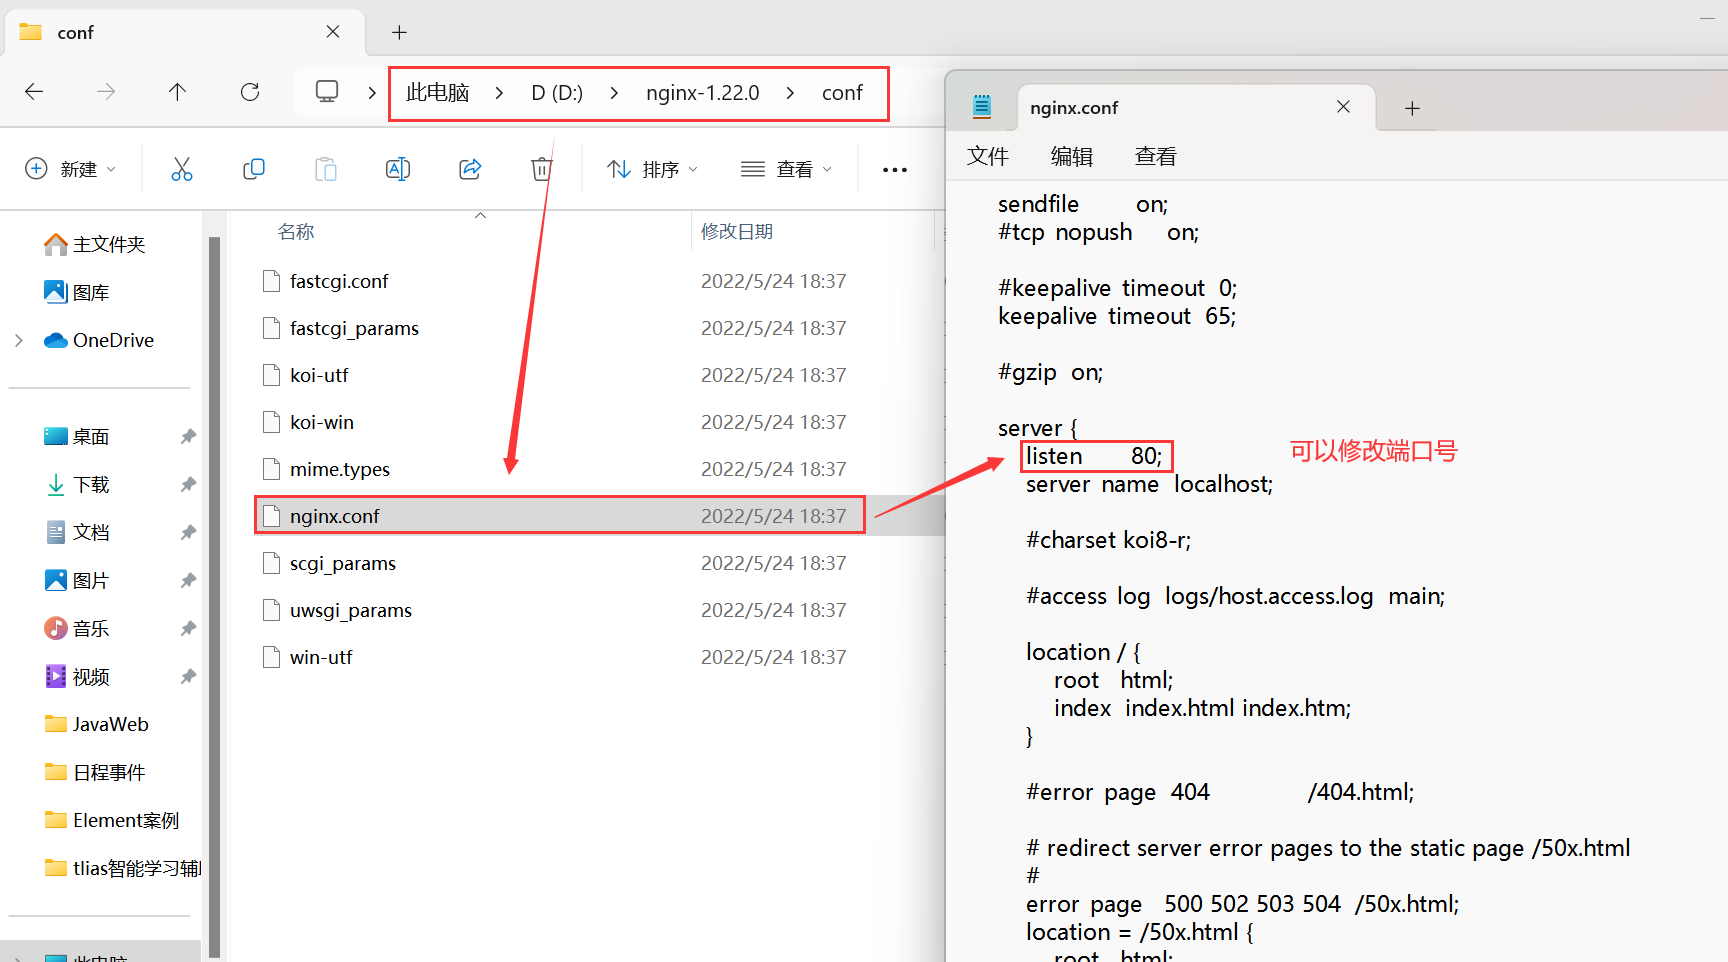Image resolution: width=1728 pixels, height=962 pixels.
Task: Expand chevron after nginx-1.22.0 breadcrumb
Action: pos(791,93)
